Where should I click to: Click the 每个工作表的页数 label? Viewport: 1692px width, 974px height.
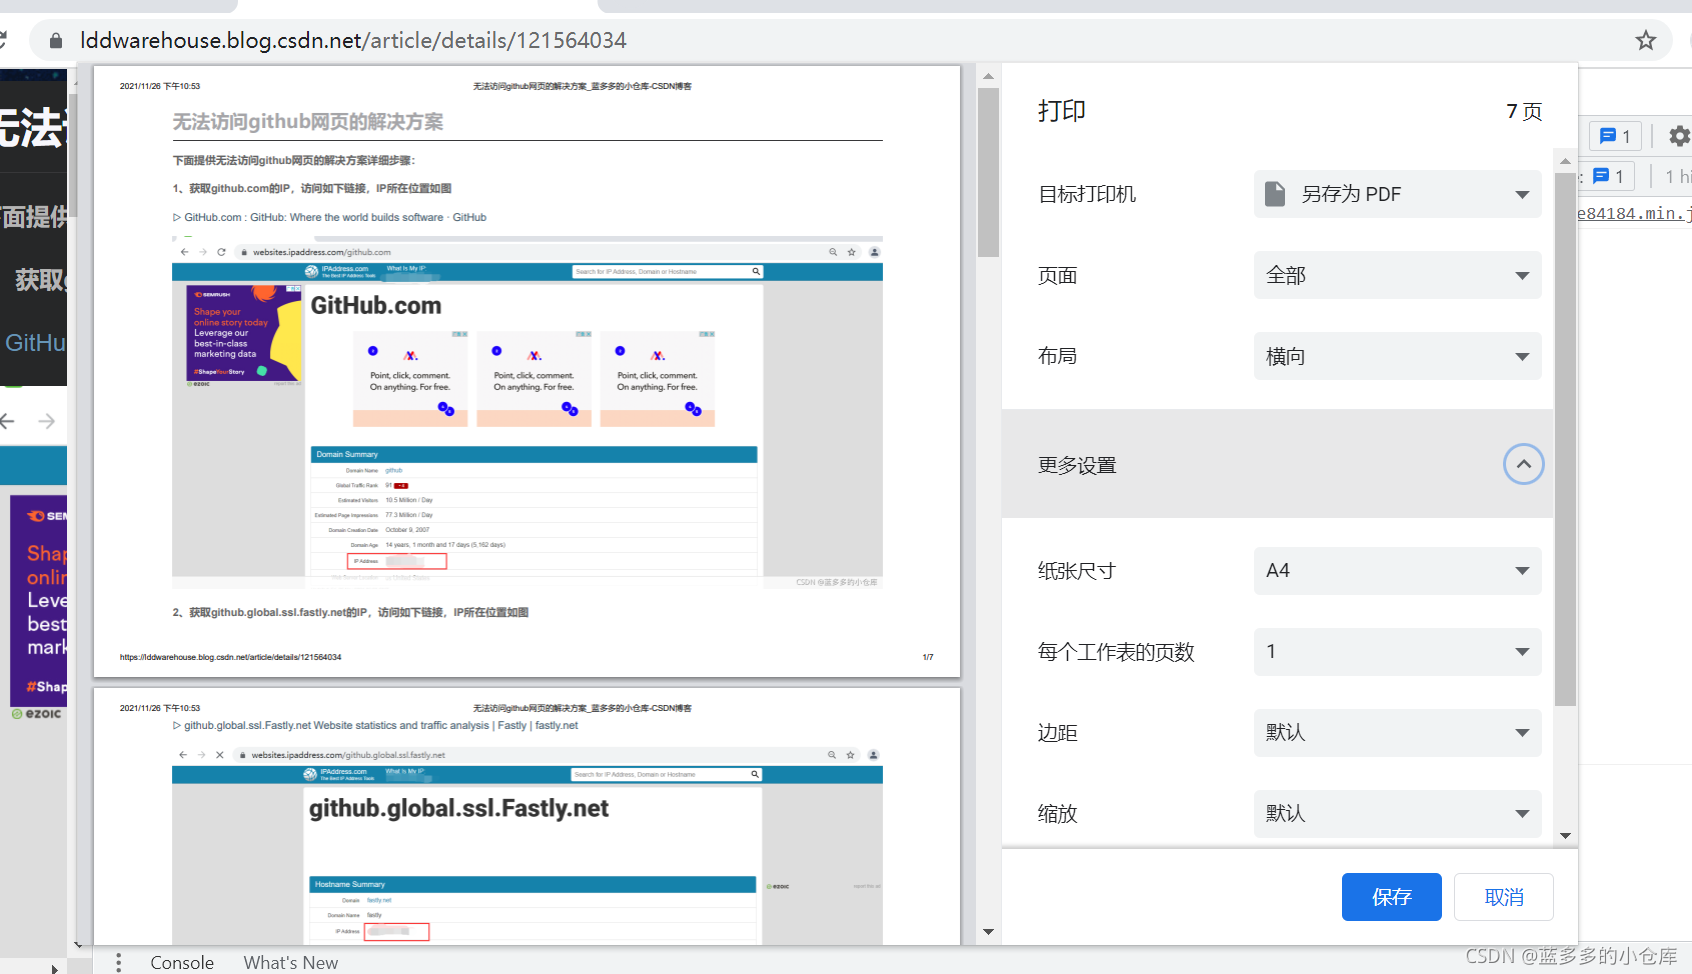tap(1116, 652)
